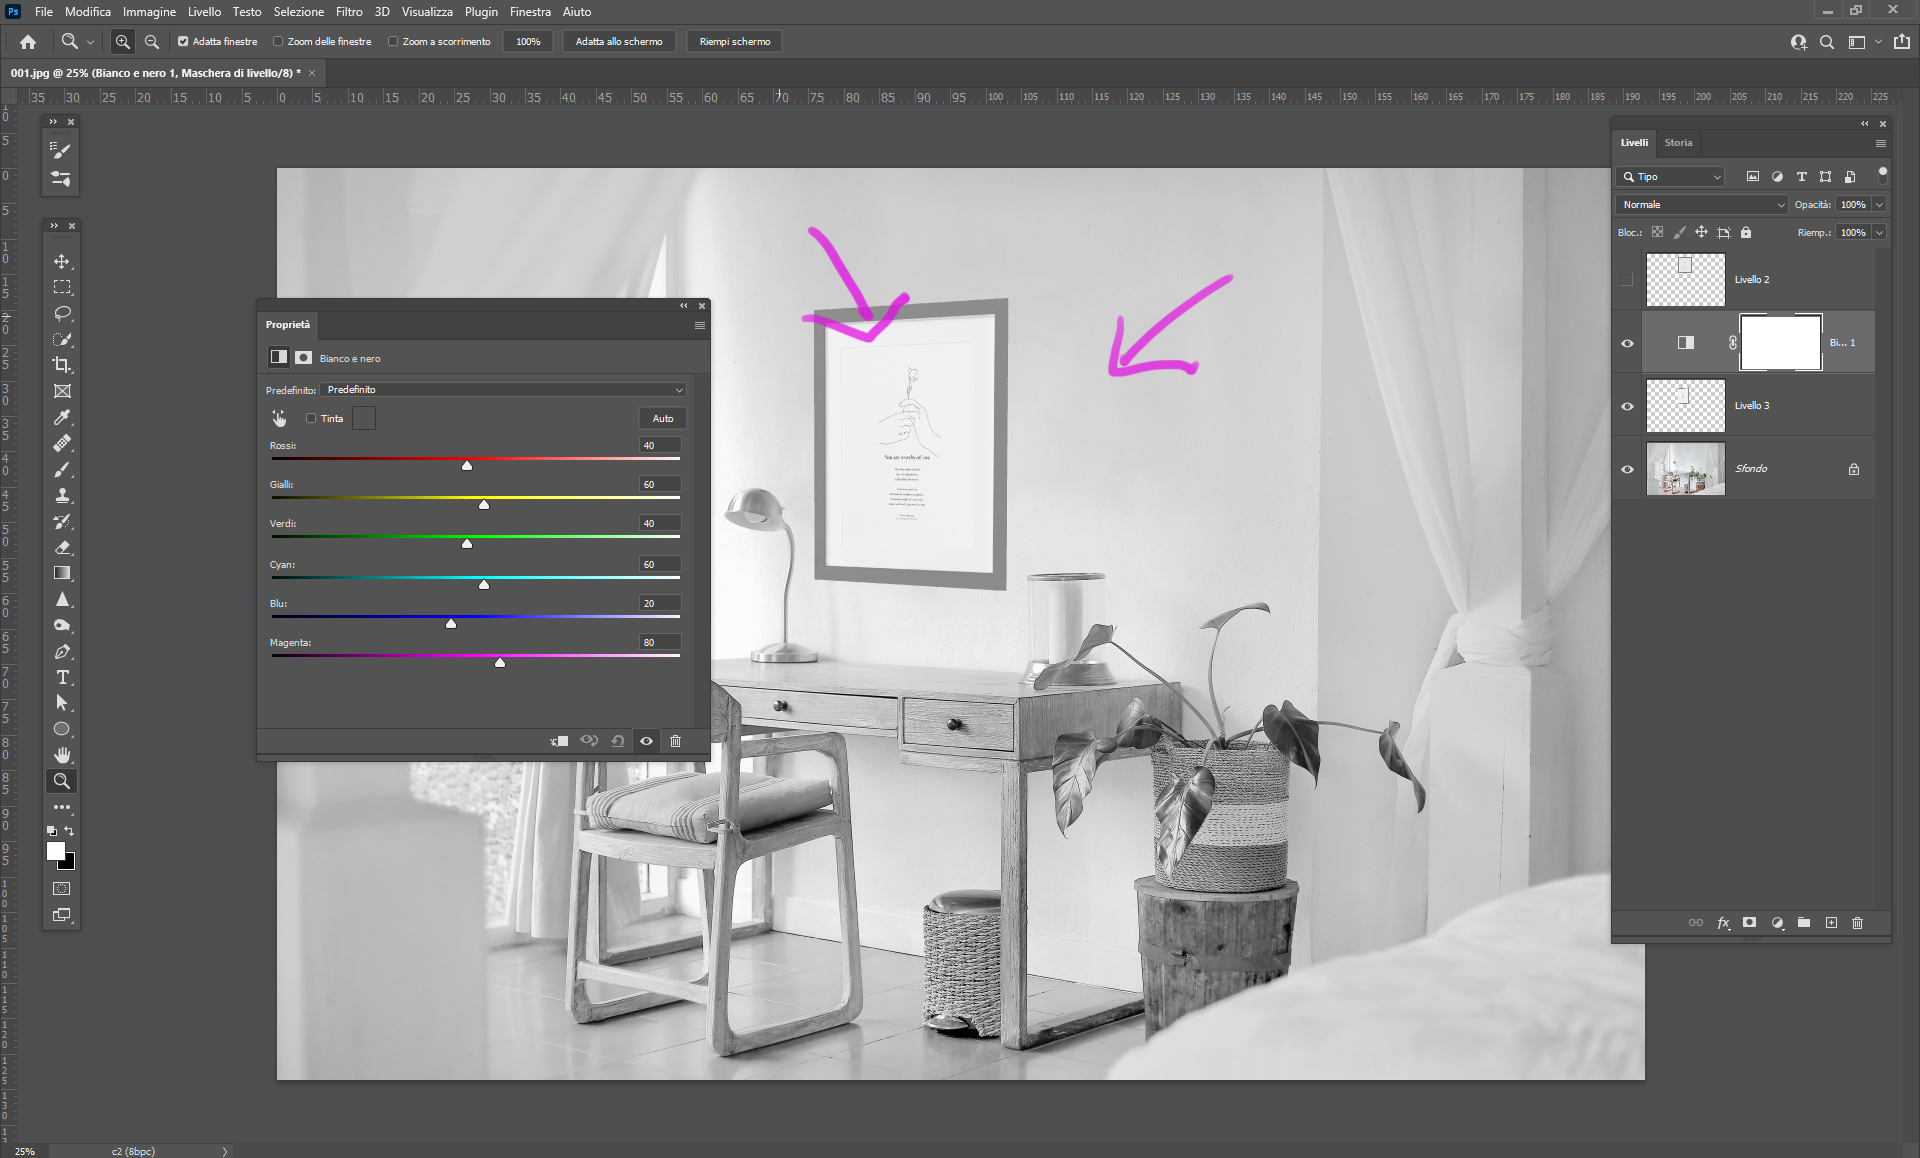Switch to the Storia tab
Screen dimensions: 1920x1158
click(1678, 143)
